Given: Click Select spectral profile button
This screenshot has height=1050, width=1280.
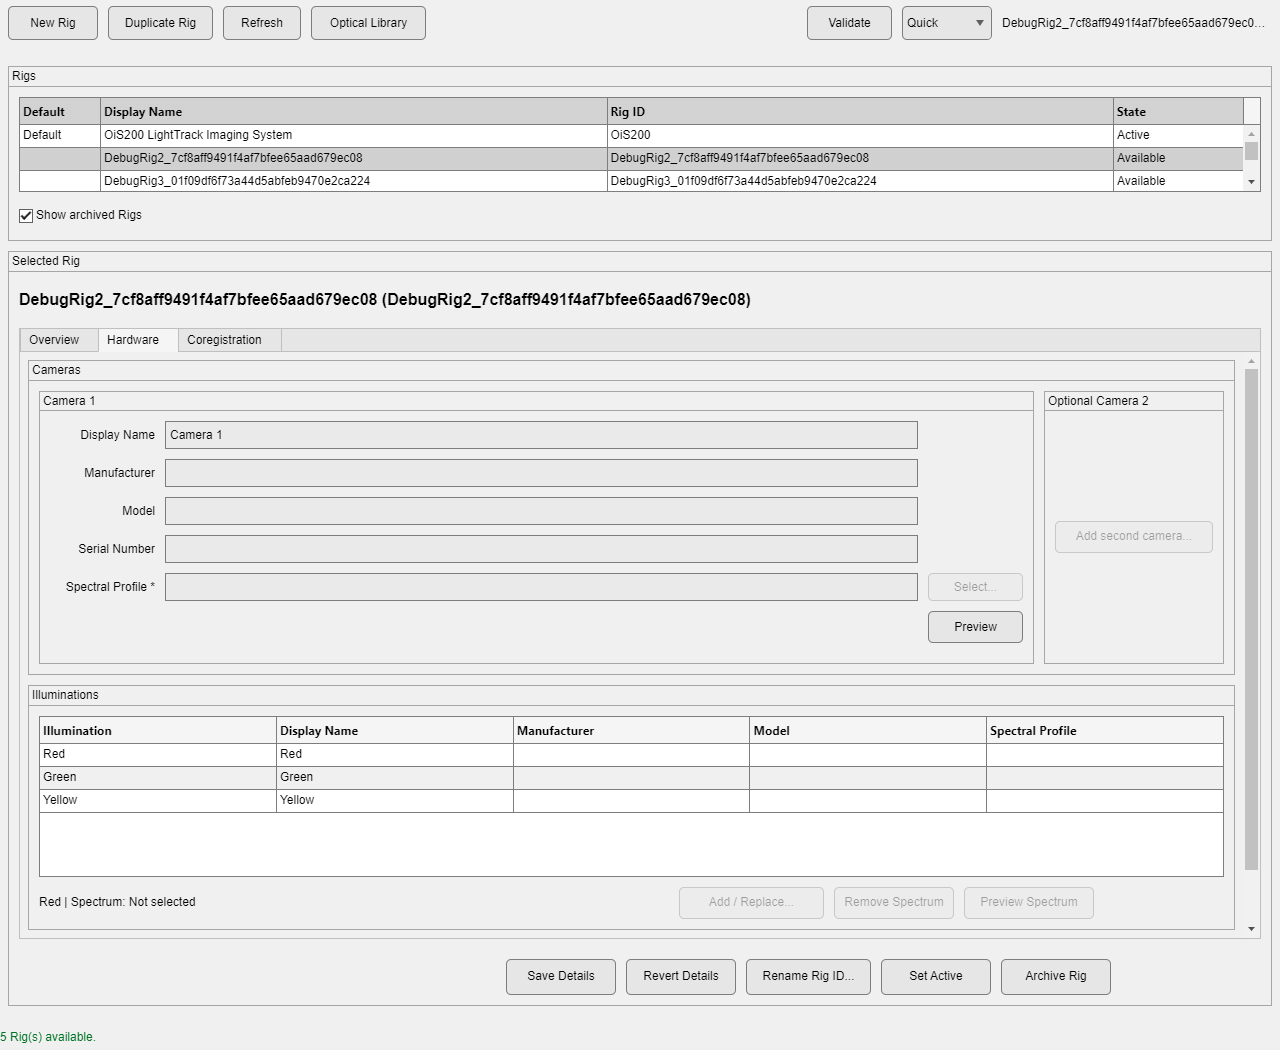Looking at the screenshot, I should click(975, 587).
